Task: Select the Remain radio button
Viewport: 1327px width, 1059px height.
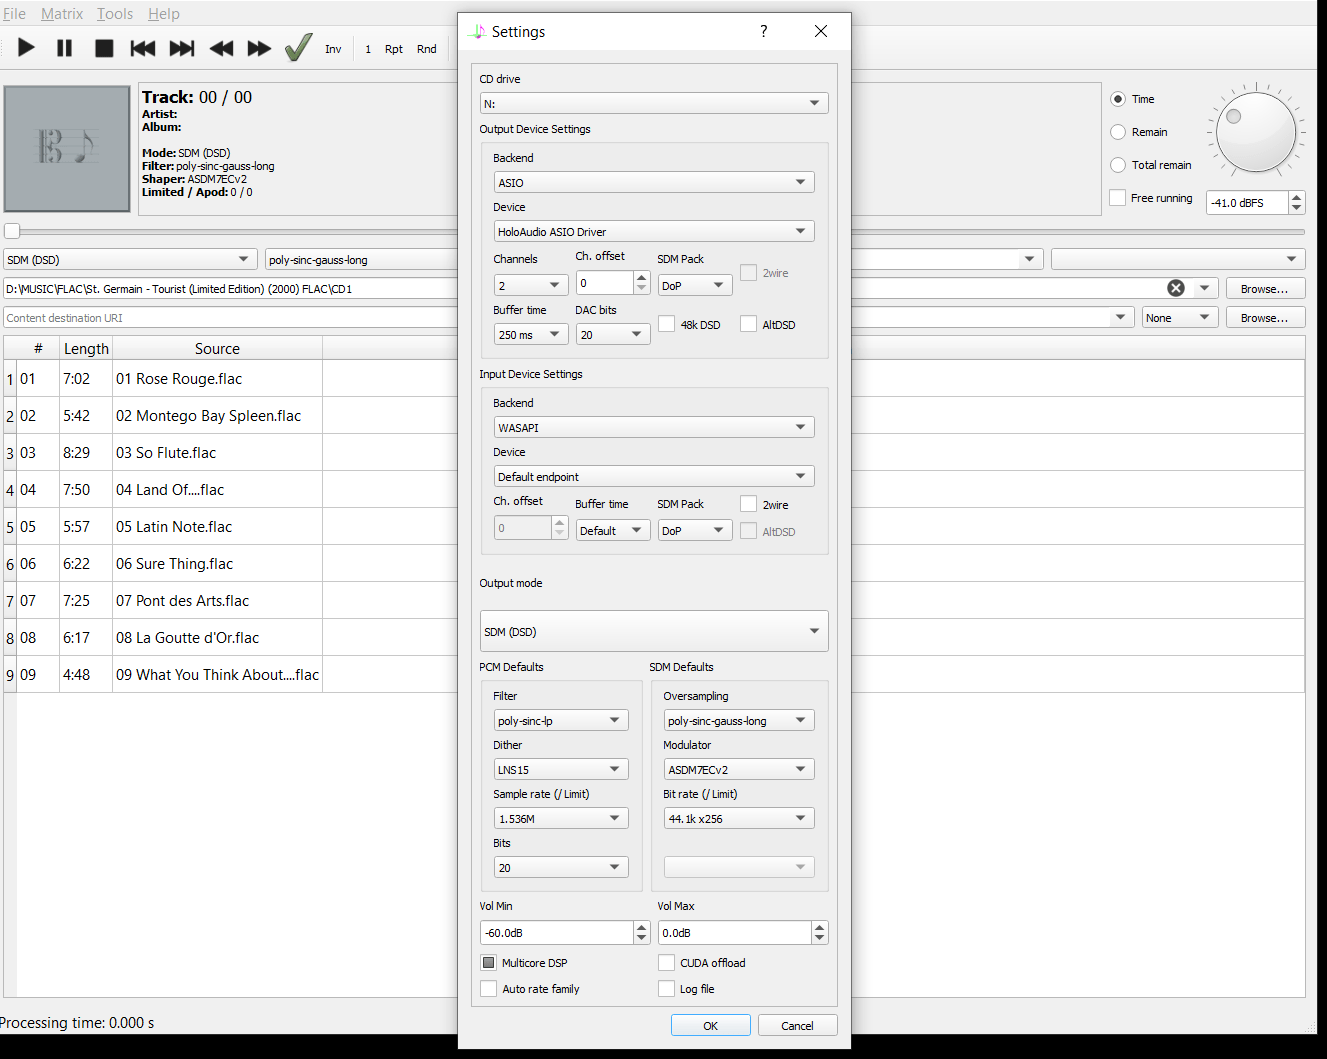Action: 1118,132
